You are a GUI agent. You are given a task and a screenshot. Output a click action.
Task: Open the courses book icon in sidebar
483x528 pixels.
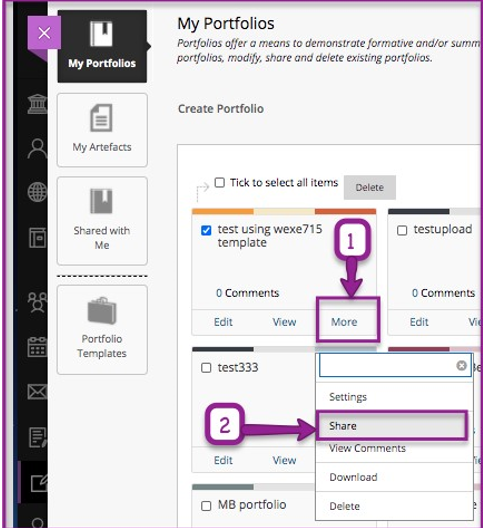point(37,238)
